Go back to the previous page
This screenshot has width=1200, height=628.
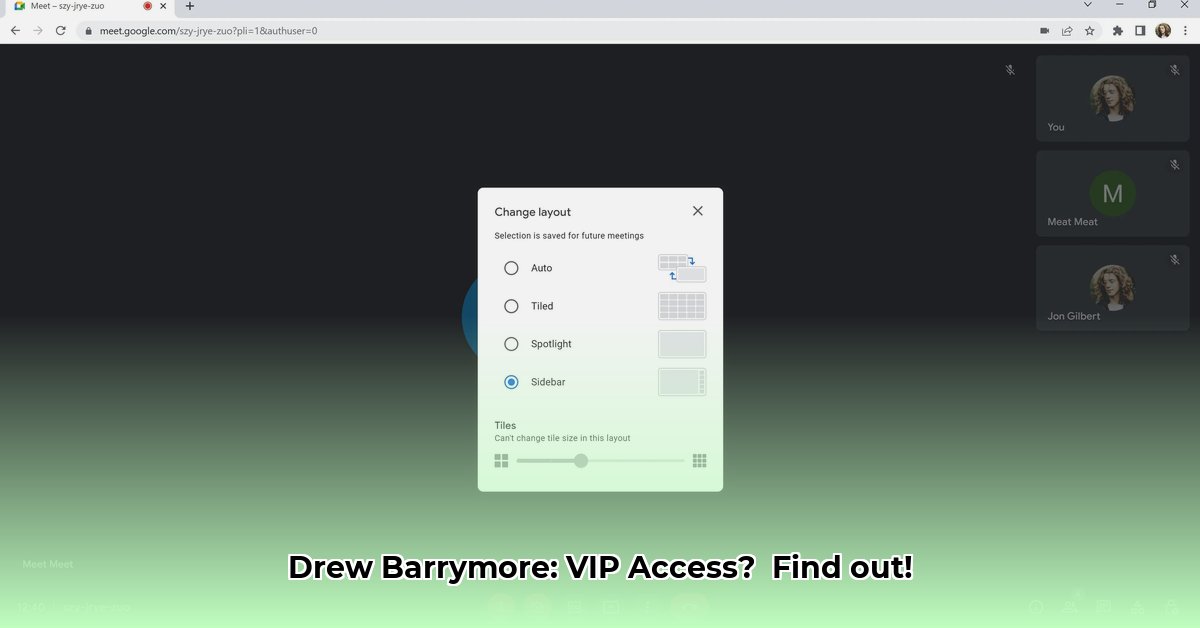tap(15, 31)
